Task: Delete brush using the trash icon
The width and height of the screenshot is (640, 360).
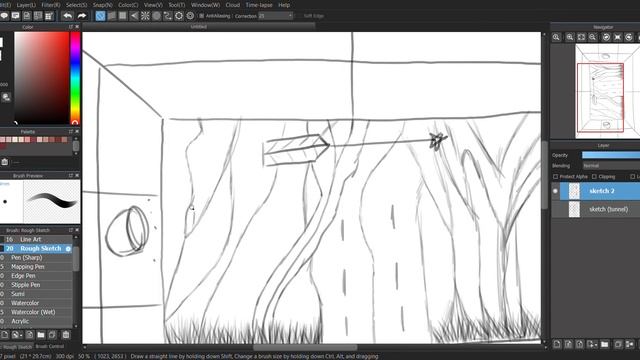Action: point(66,335)
